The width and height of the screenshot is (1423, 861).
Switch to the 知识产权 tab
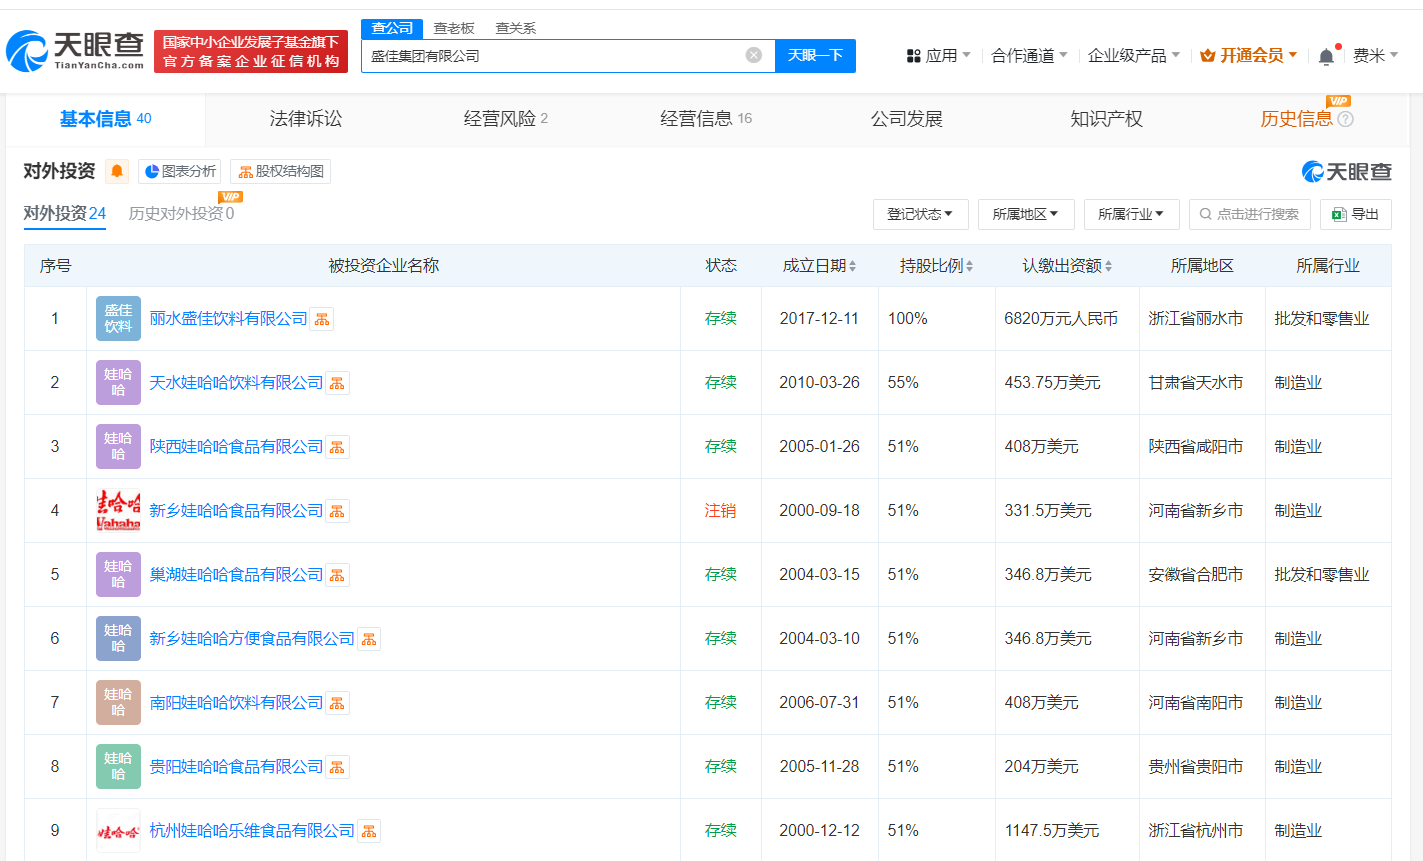pyautogui.click(x=1106, y=119)
